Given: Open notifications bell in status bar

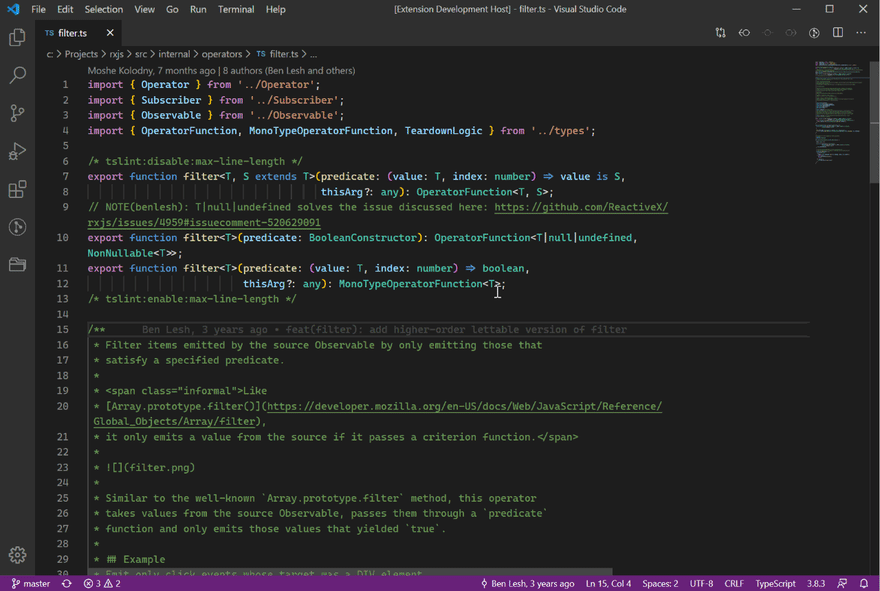Looking at the screenshot, I should coord(864,584).
